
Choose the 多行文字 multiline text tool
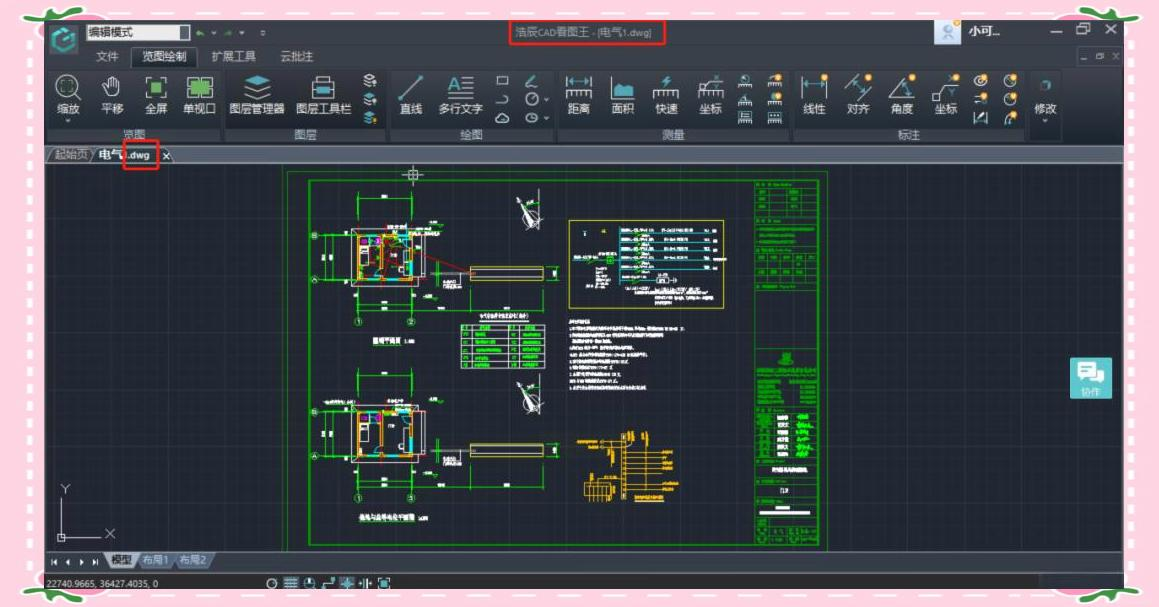coord(460,94)
